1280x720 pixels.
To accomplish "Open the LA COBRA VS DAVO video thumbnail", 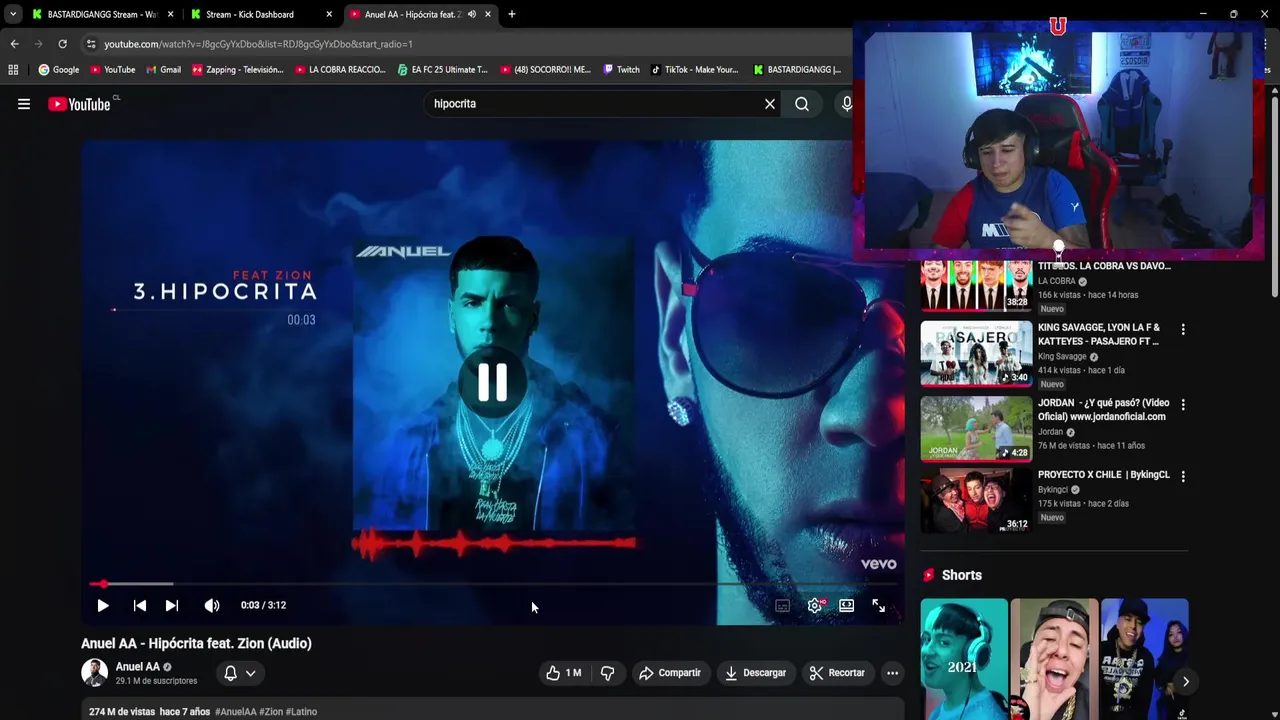I will 976,285.
